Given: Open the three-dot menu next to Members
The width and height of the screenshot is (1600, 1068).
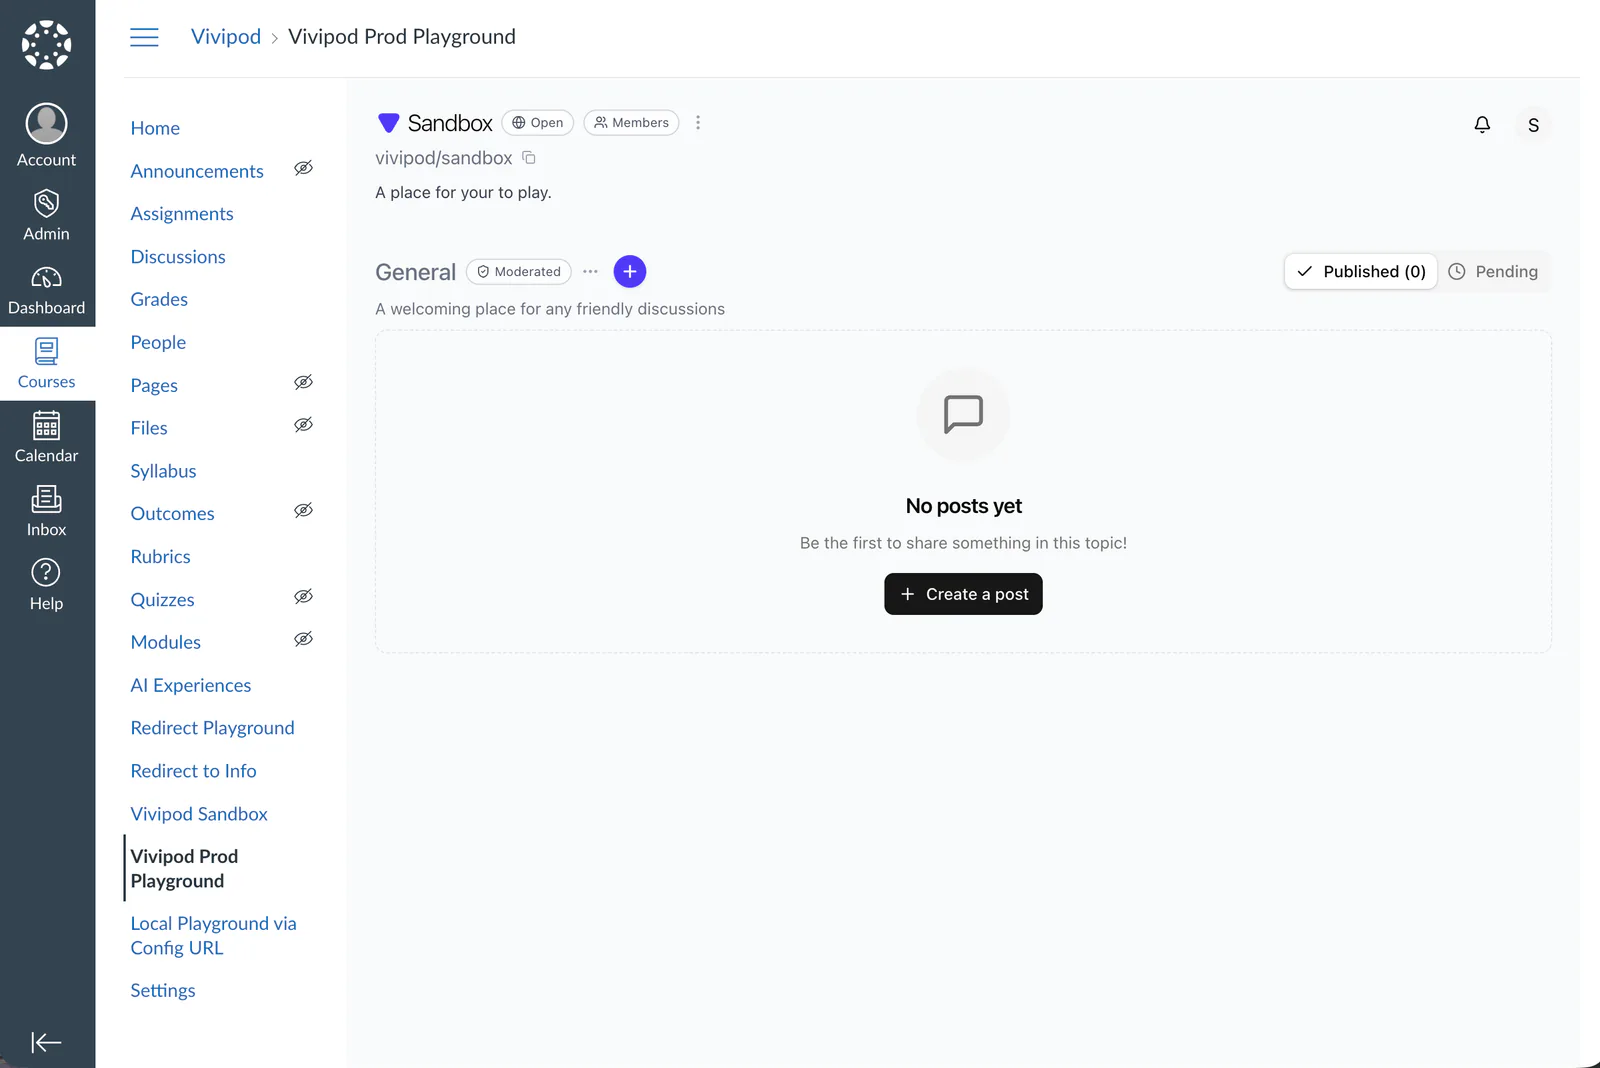Looking at the screenshot, I should [x=698, y=122].
